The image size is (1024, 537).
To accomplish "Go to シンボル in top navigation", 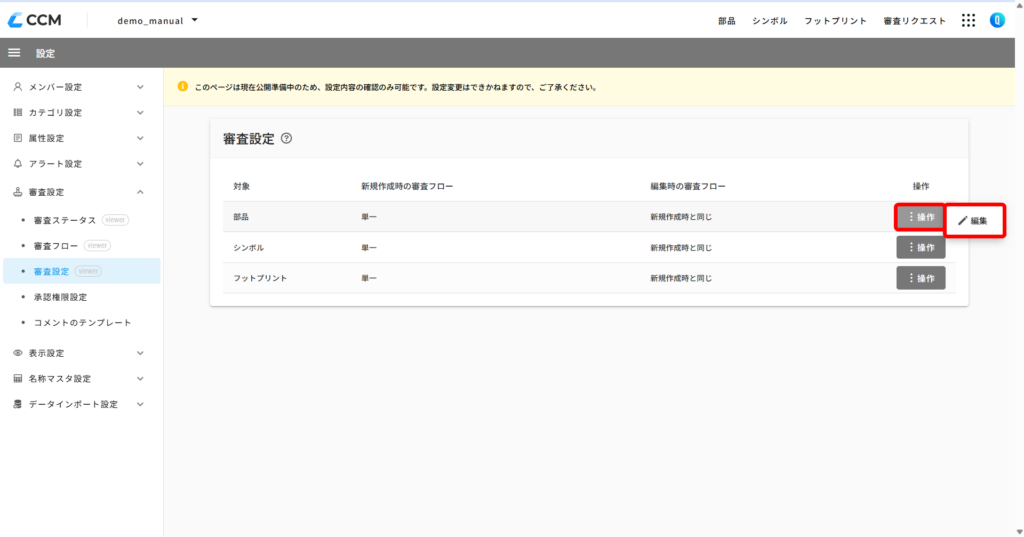I will 770,21.
